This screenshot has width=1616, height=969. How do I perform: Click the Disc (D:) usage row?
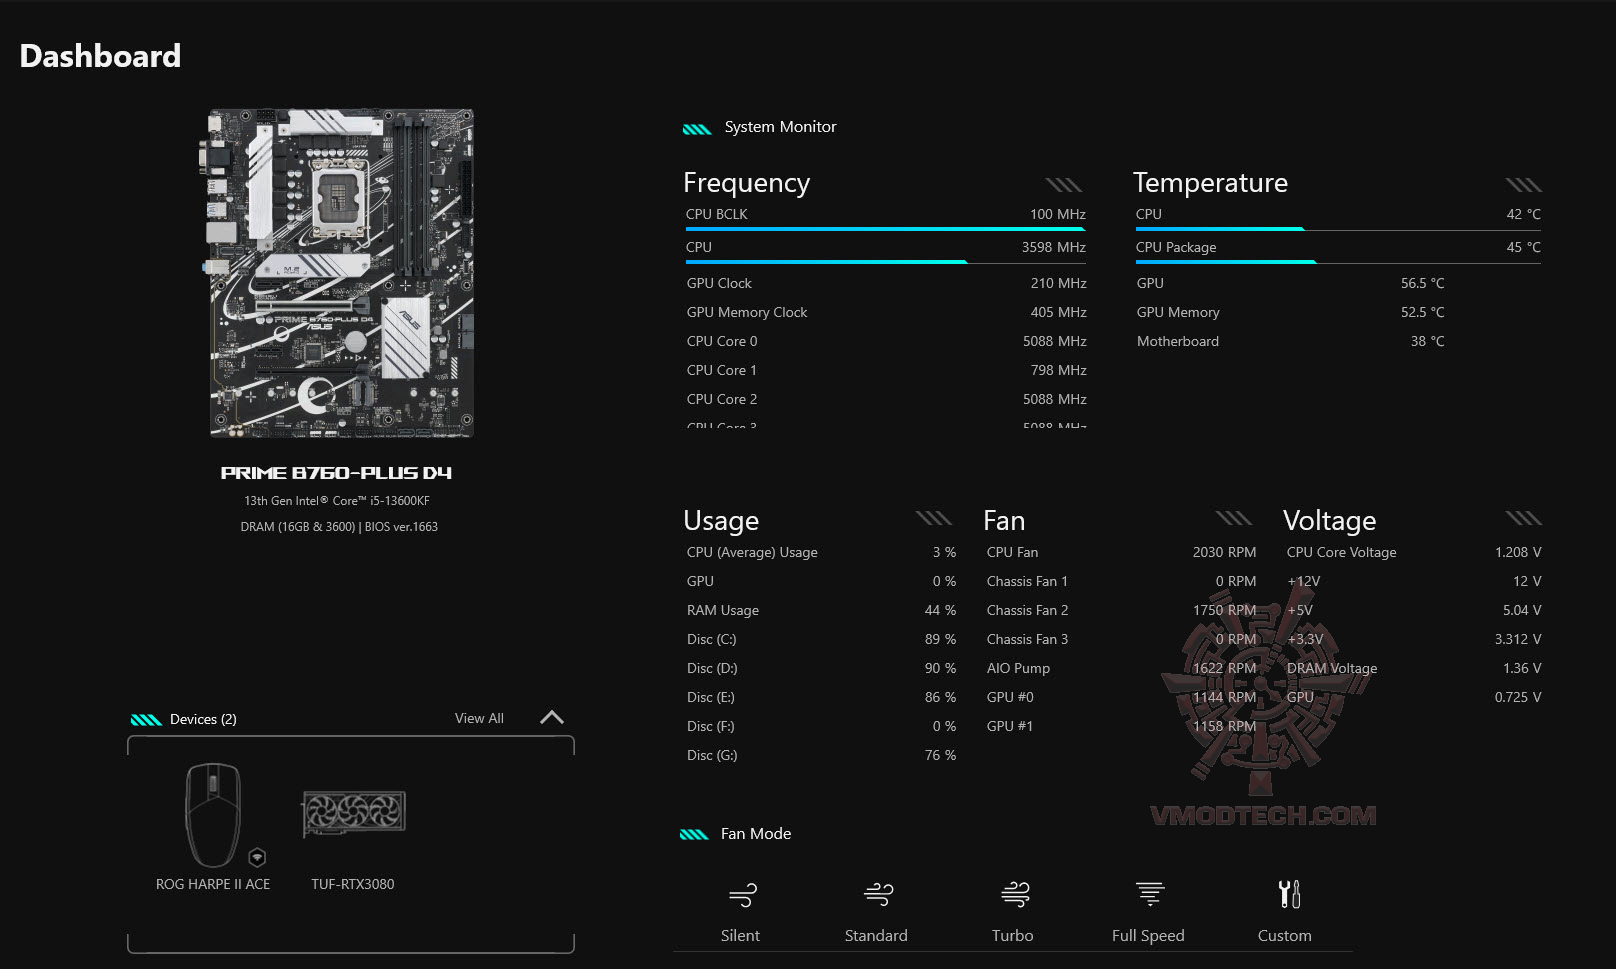tap(821, 668)
